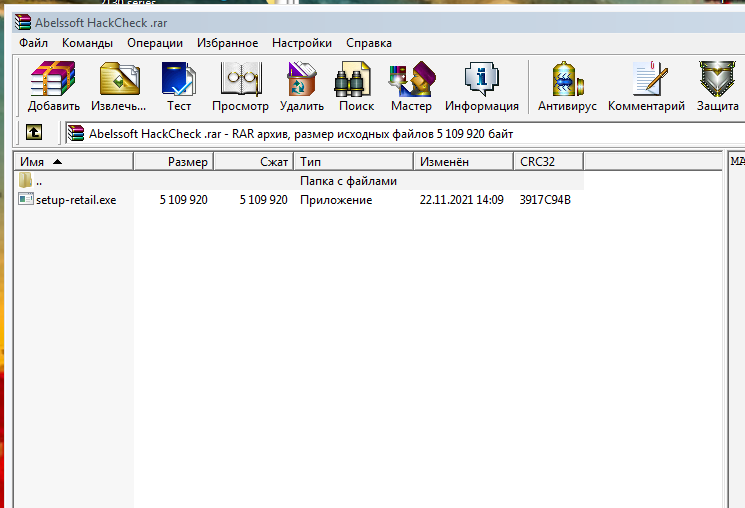Add archive Комментарий icon
Image resolution: width=745 pixels, height=508 pixels.
click(650, 78)
